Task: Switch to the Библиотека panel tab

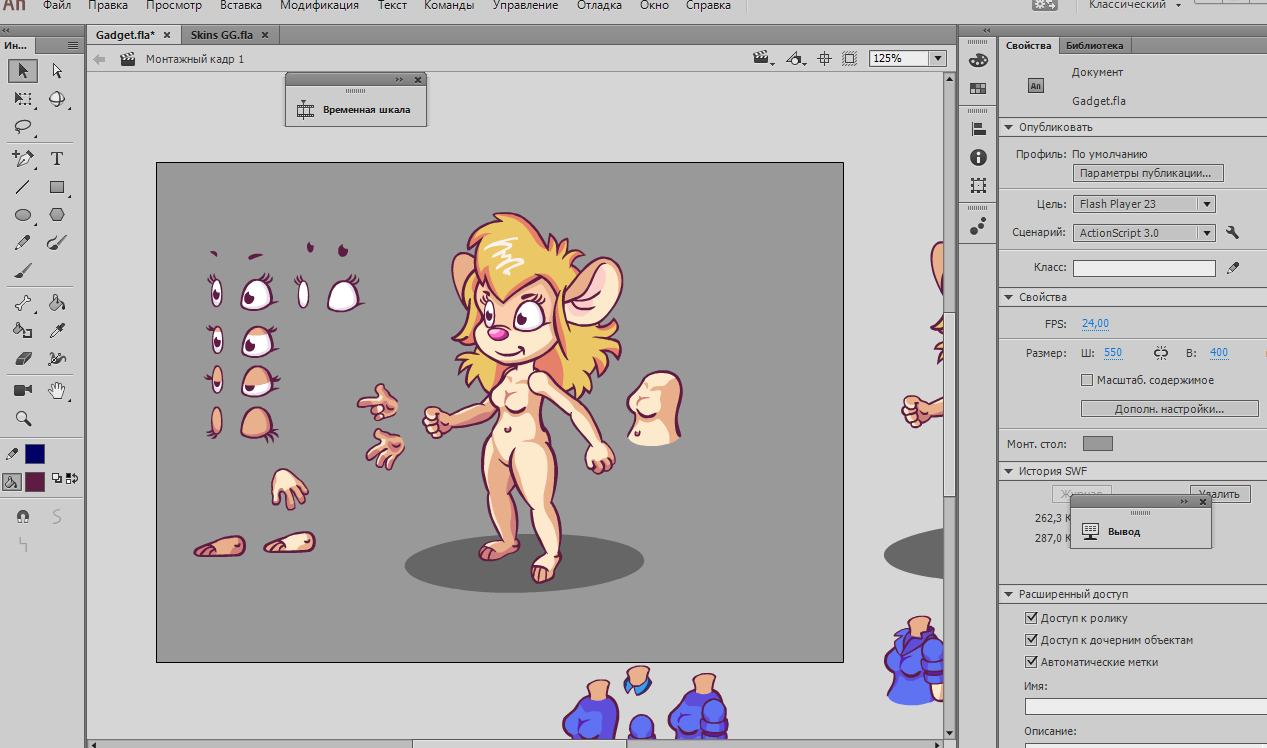Action: coord(1094,45)
